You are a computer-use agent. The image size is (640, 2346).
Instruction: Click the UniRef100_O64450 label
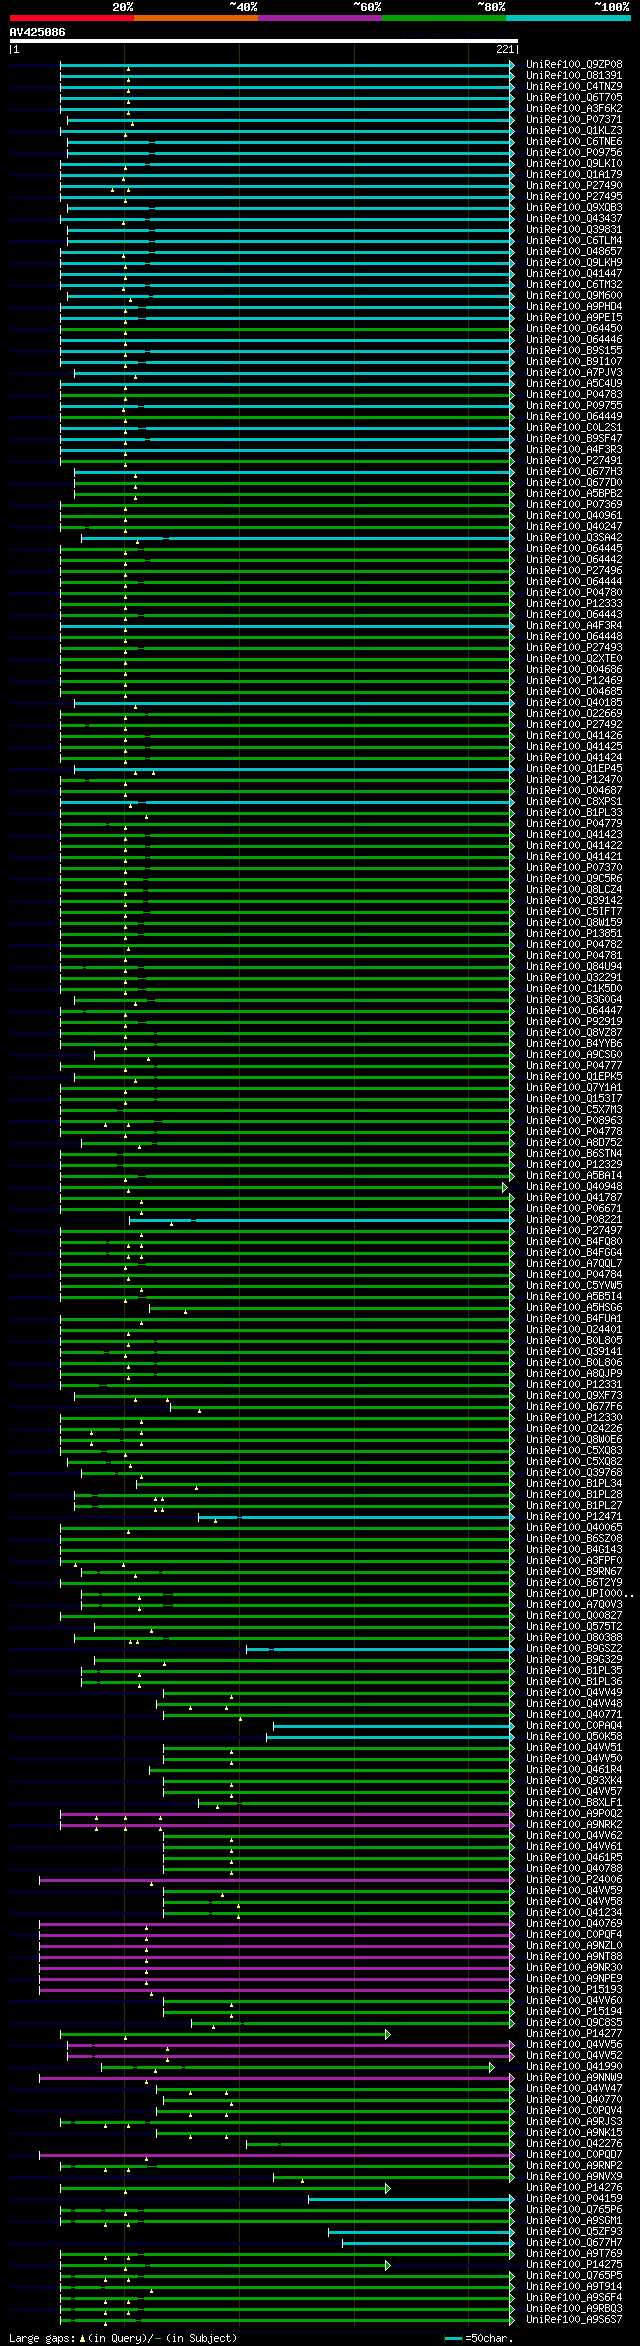tap(574, 328)
